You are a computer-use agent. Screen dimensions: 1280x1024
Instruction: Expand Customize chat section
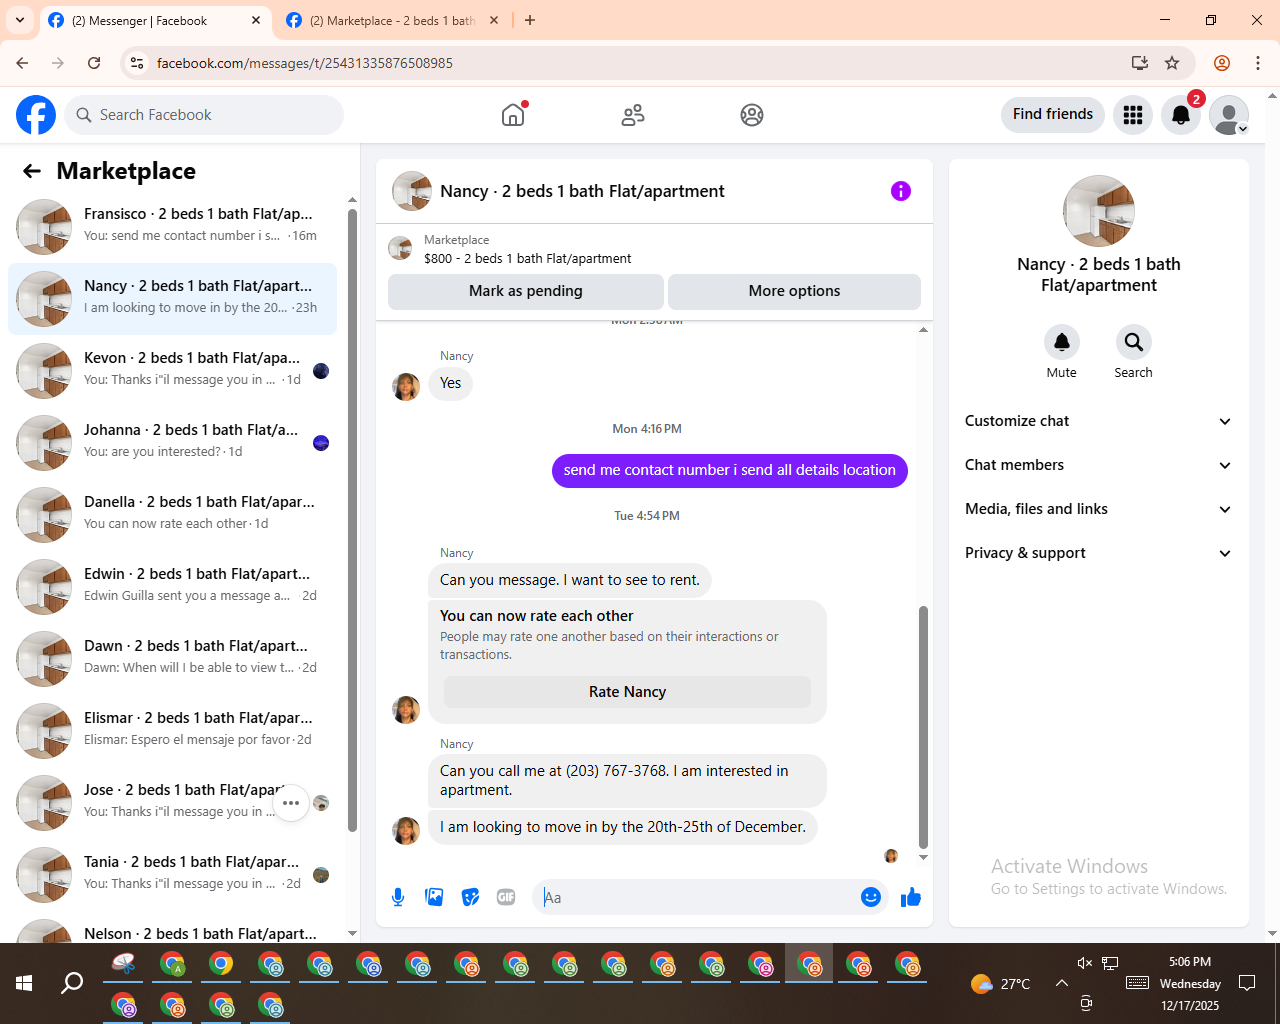click(x=1098, y=421)
